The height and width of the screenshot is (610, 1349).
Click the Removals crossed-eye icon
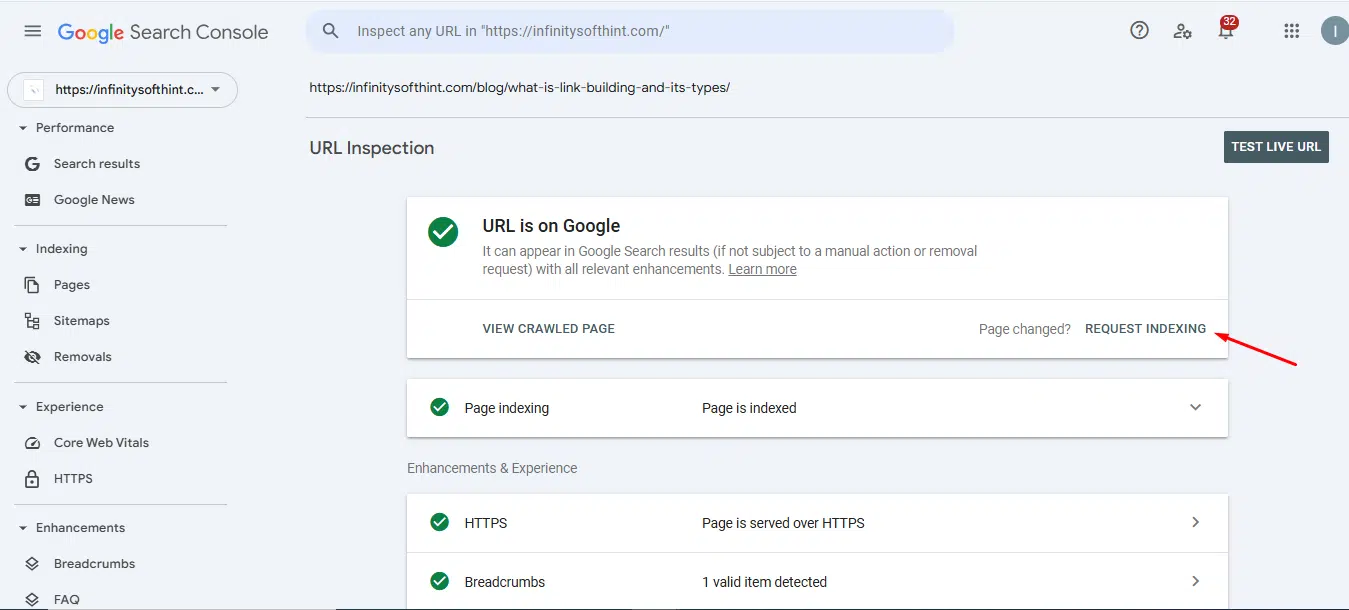(33, 357)
